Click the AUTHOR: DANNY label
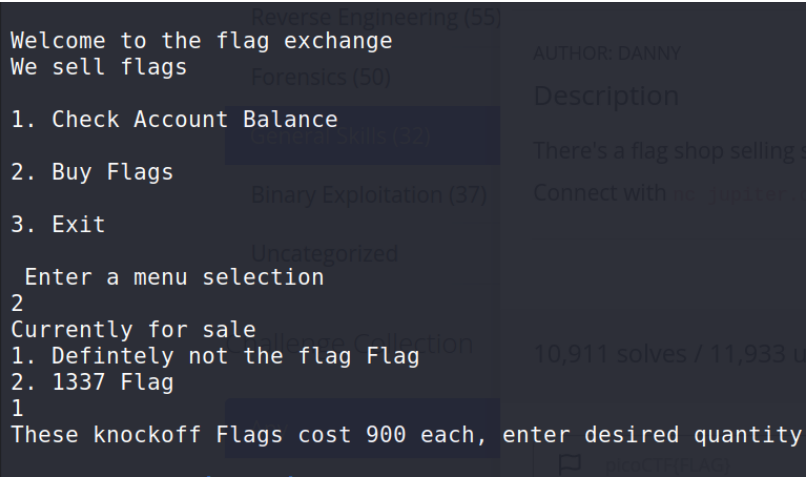Screen dimensions: 809x481 (592, 54)
